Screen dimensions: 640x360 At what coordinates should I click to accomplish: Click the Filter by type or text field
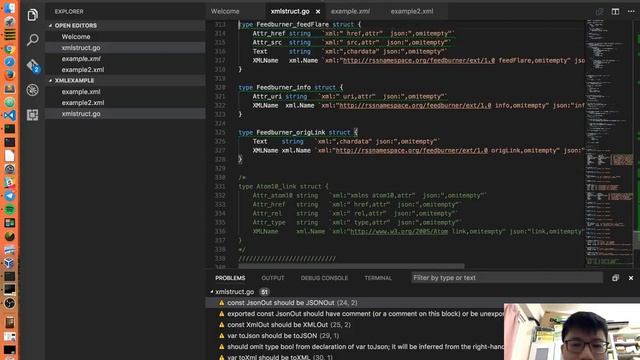pos(507,278)
